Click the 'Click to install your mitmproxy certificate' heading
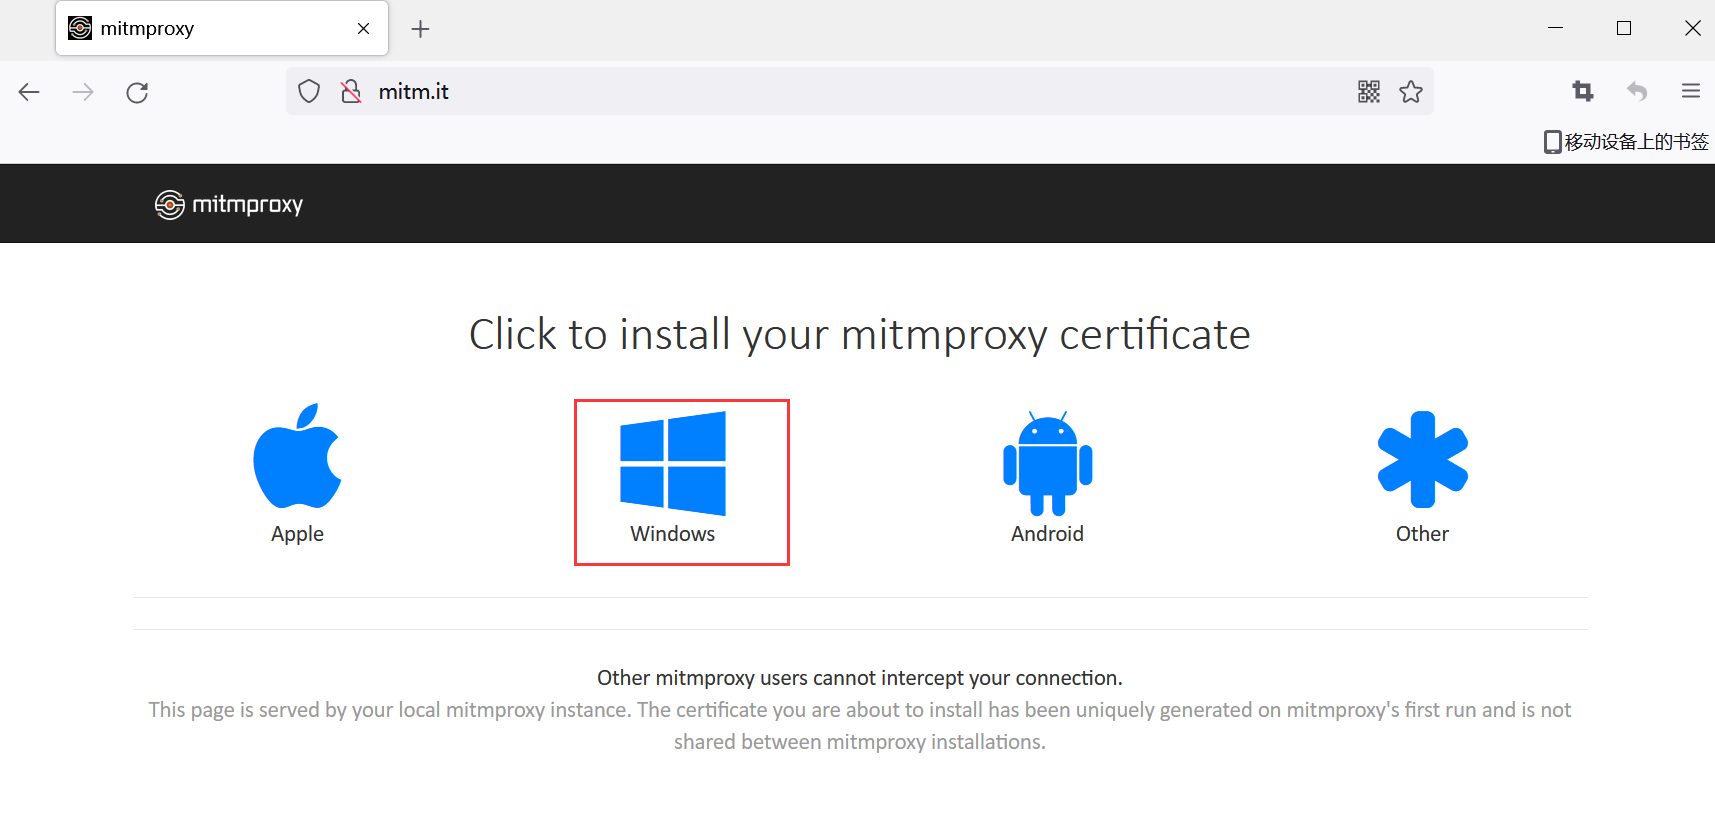The image size is (1715, 818). (860, 335)
